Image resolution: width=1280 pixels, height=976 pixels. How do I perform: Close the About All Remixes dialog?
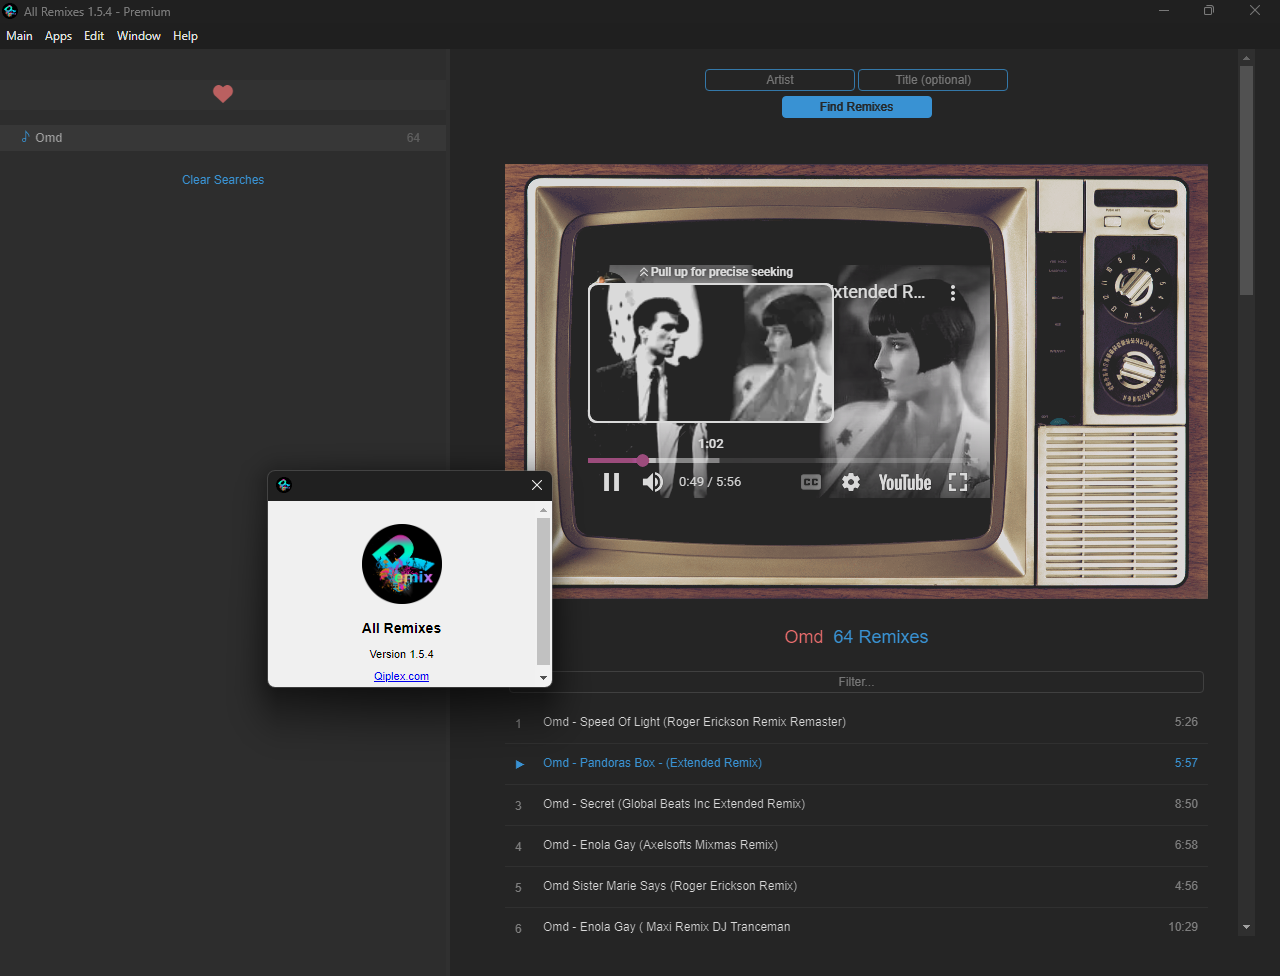(537, 485)
